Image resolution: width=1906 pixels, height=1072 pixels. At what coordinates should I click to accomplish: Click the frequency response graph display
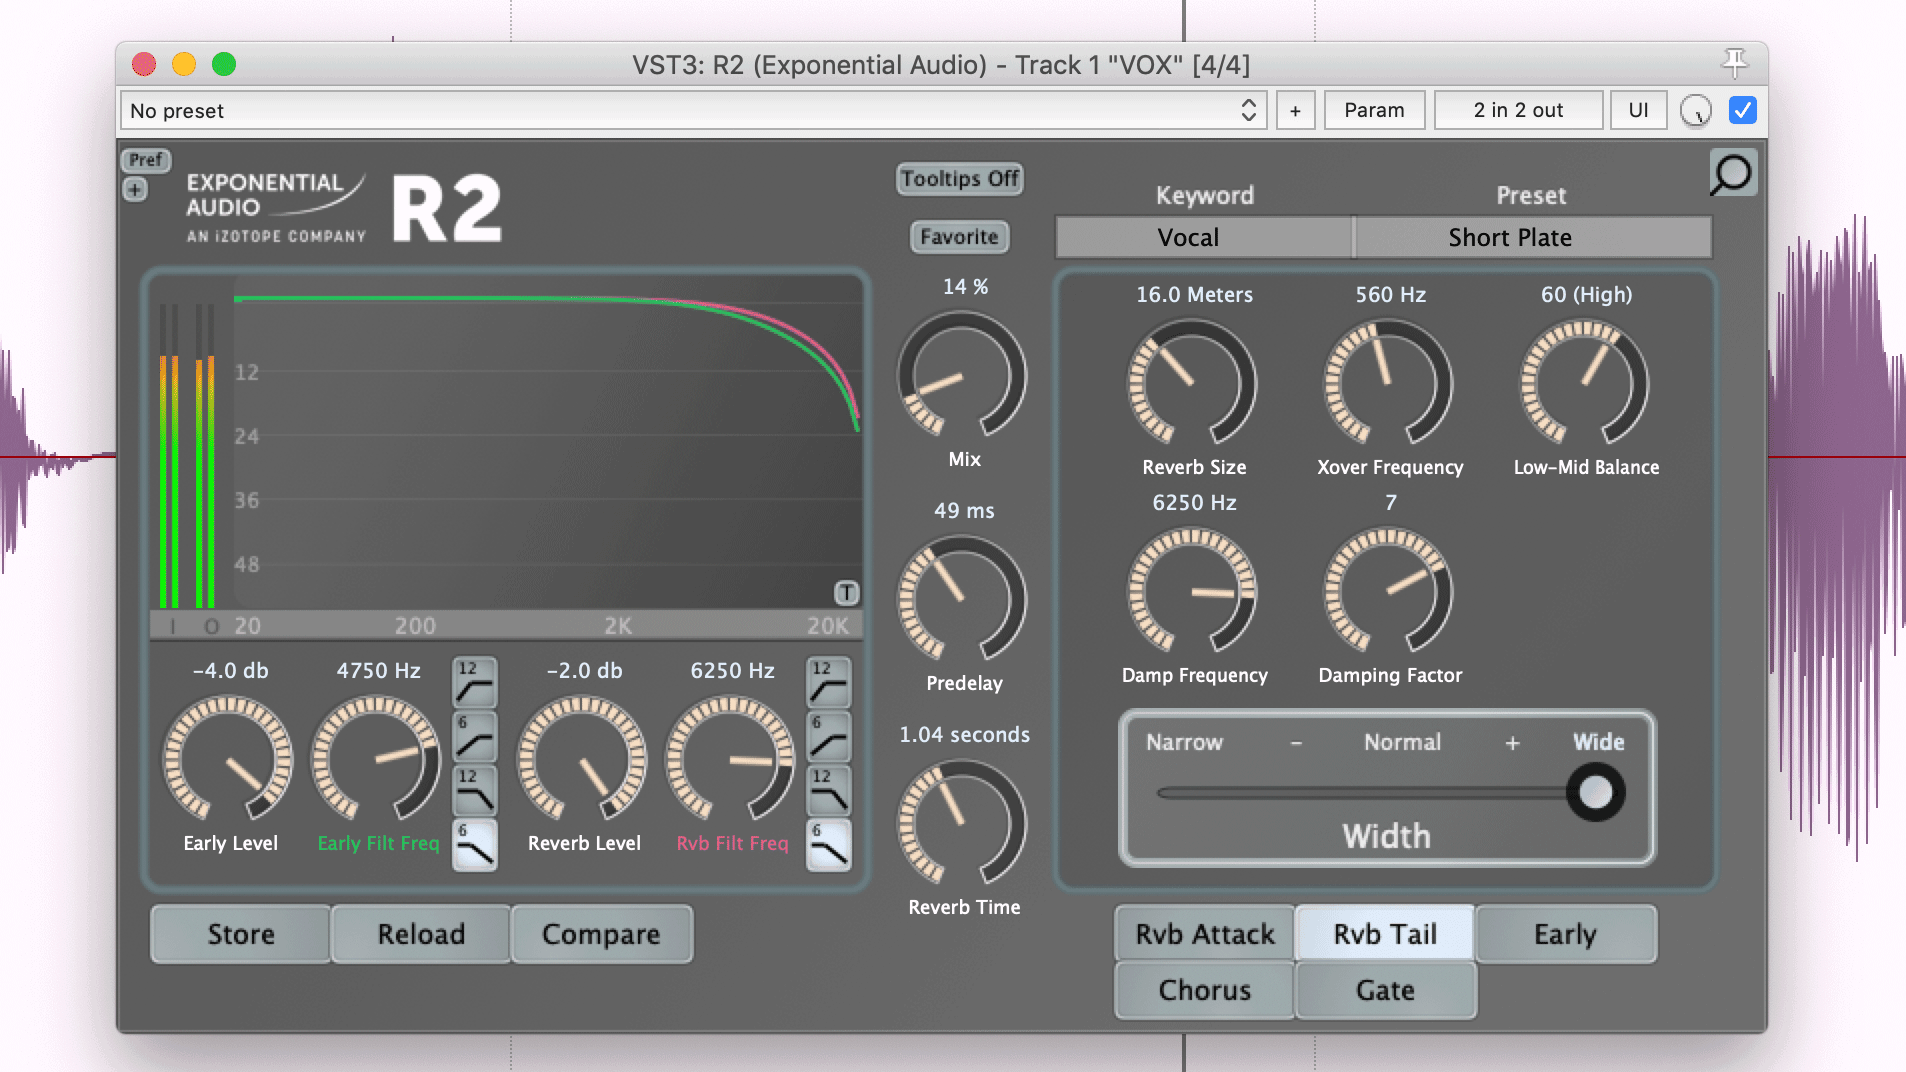click(x=547, y=440)
